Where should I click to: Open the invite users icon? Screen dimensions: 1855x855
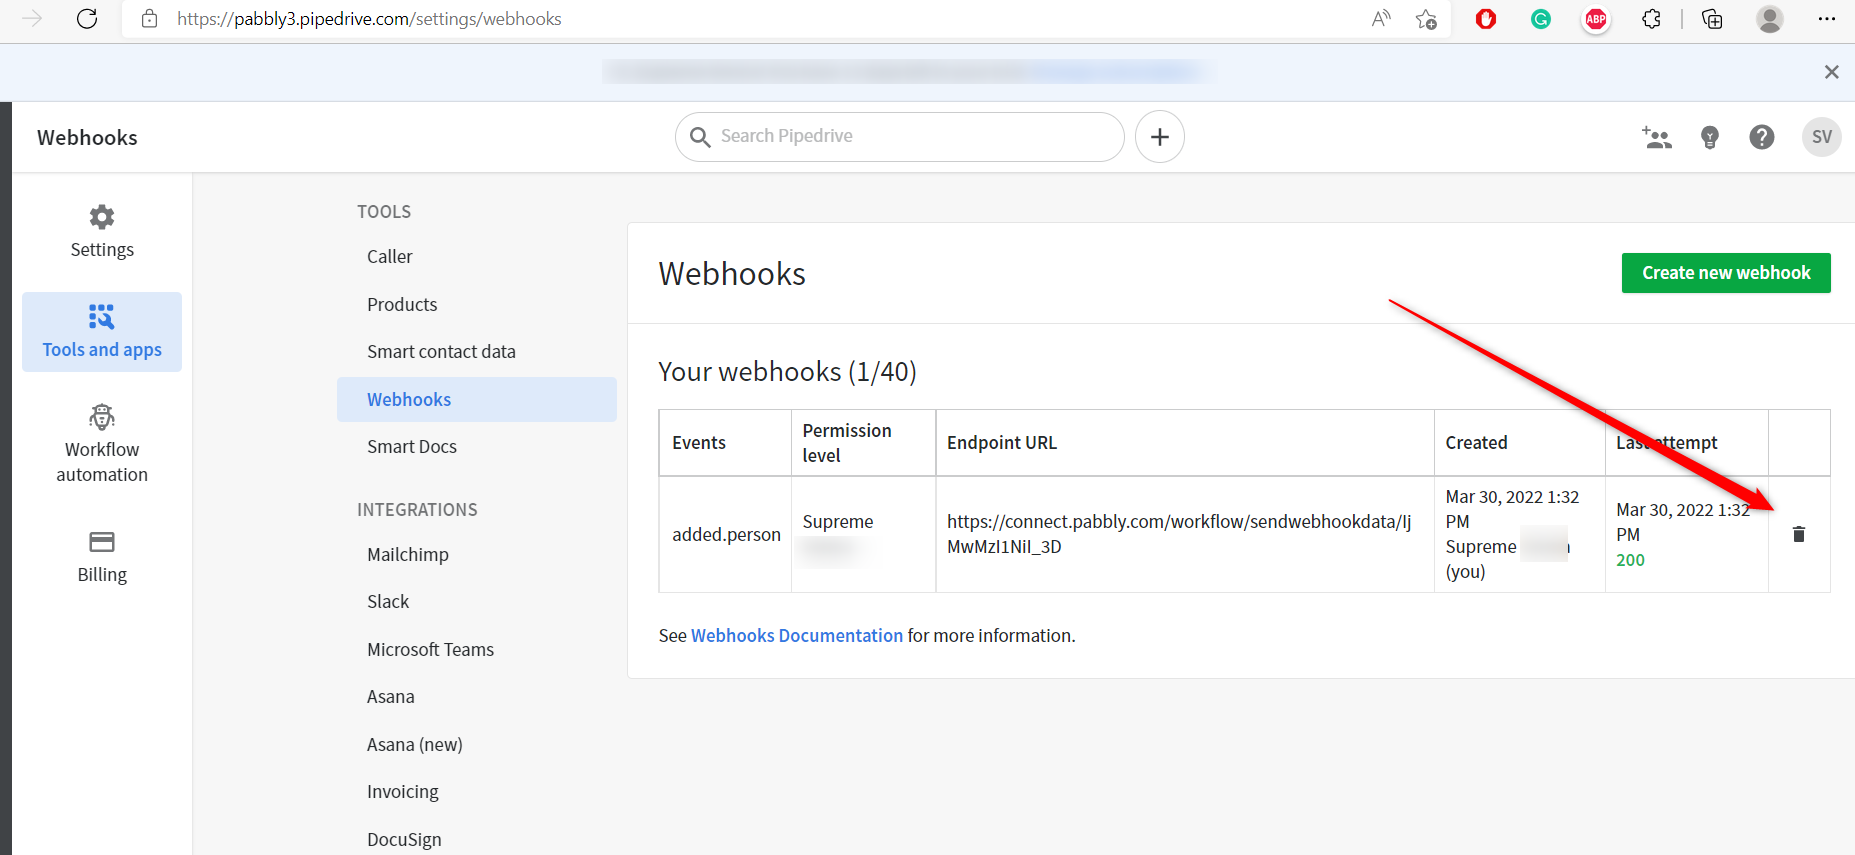[x=1657, y=137]
